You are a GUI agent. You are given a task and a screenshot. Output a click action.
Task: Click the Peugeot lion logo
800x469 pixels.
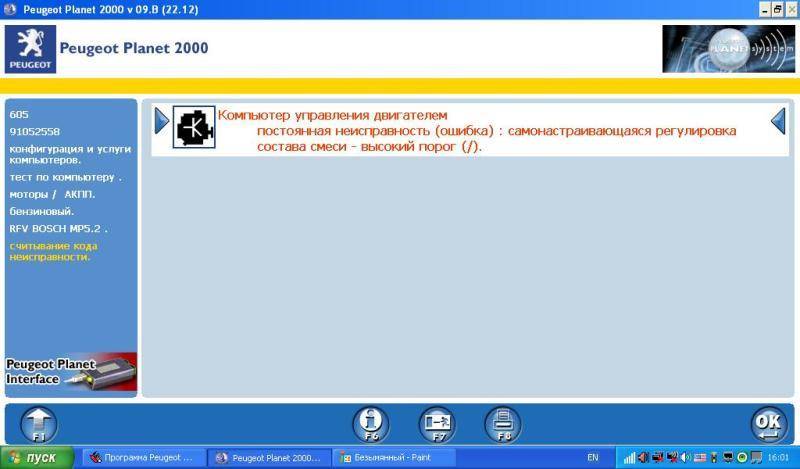click(x=30, y=50)
